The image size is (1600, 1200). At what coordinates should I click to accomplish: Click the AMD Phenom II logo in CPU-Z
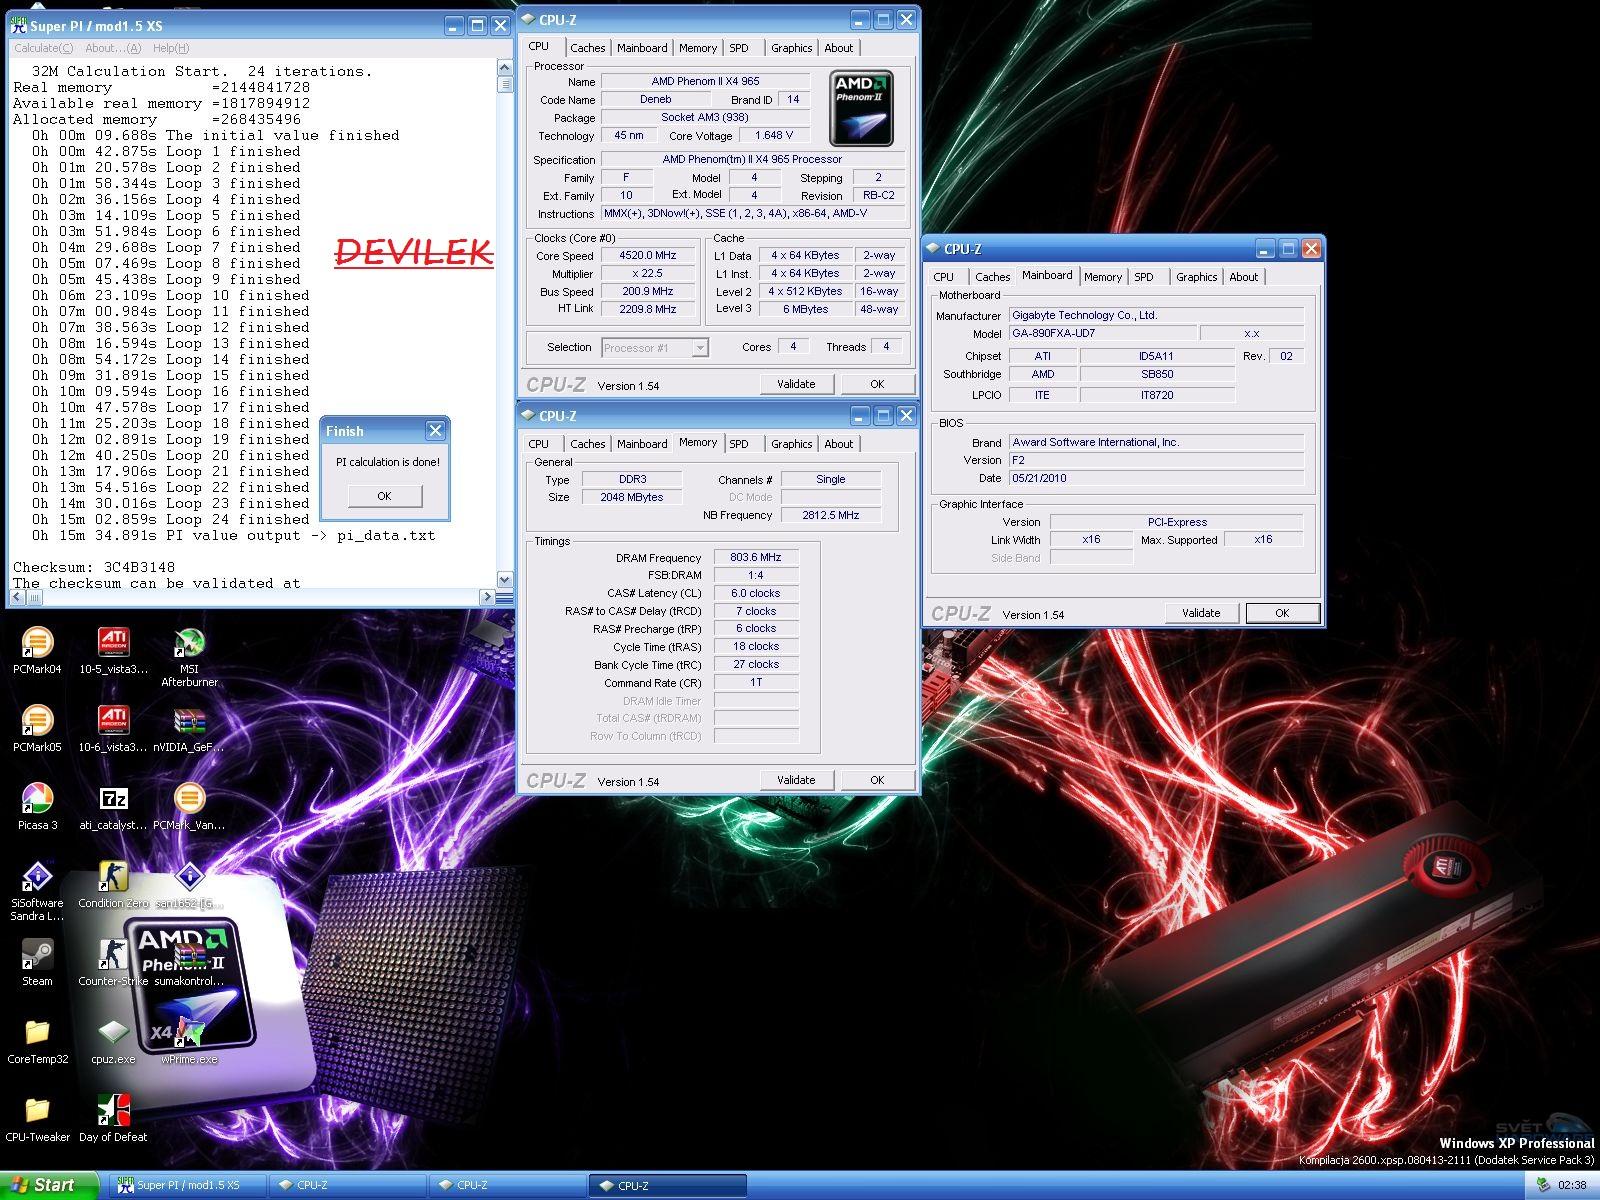click(x=861, y=108)
